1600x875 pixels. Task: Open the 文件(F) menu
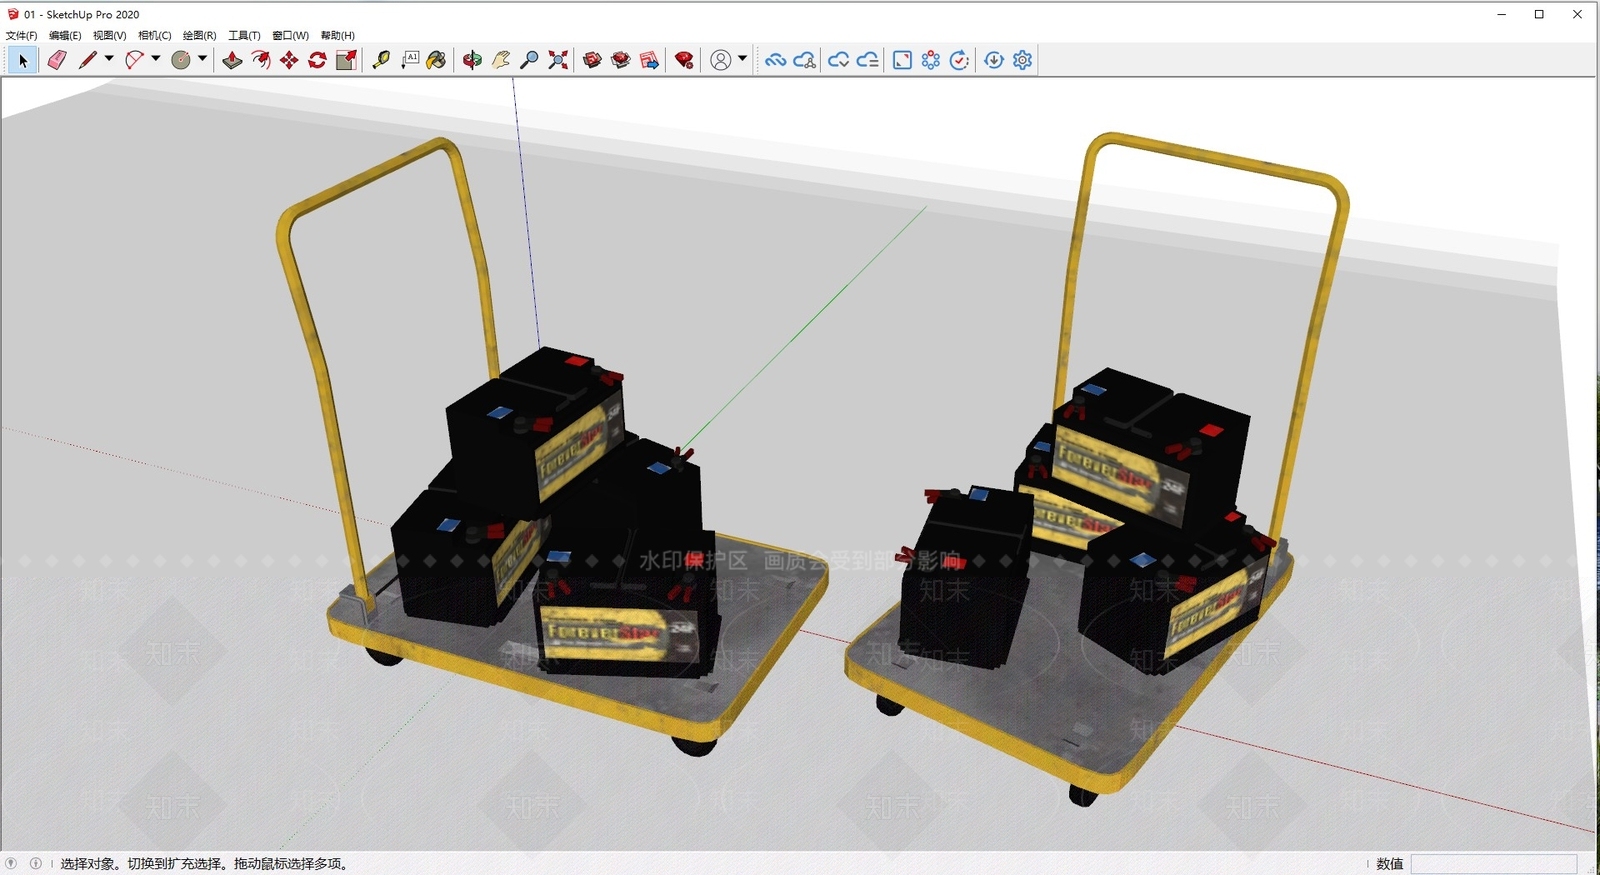coord(22,35)
